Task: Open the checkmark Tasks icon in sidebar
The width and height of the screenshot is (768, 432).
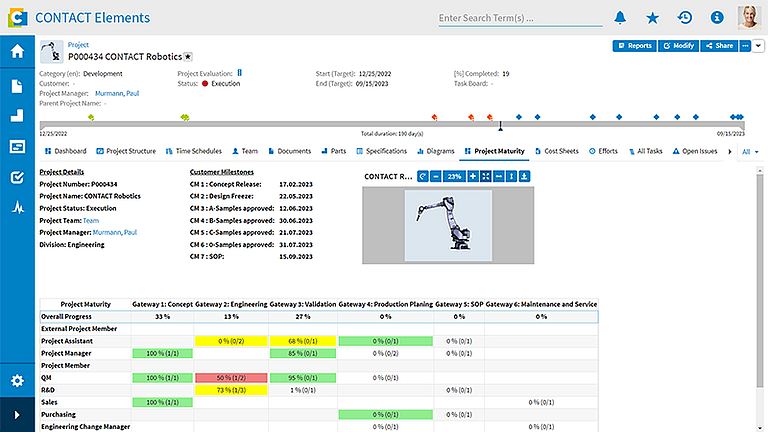Action: 17,177
